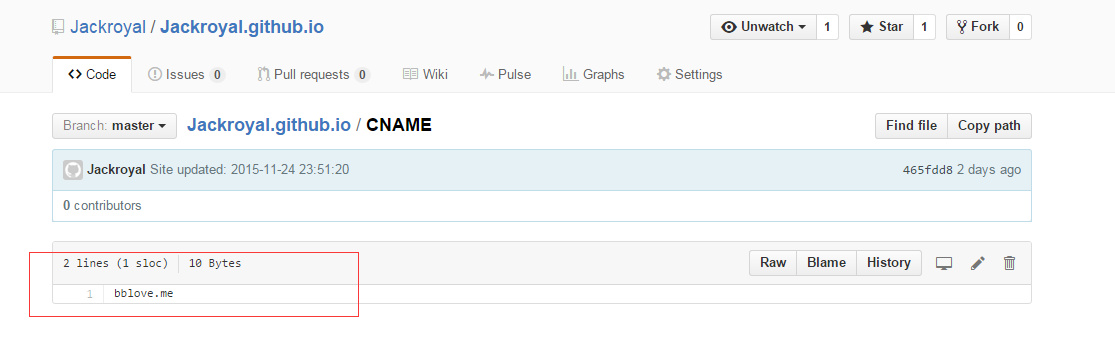Image resolution: width=1115 pixels, height=364 pixels.
Task: Open the Graphs tab
Action: [x=593, y=75]
